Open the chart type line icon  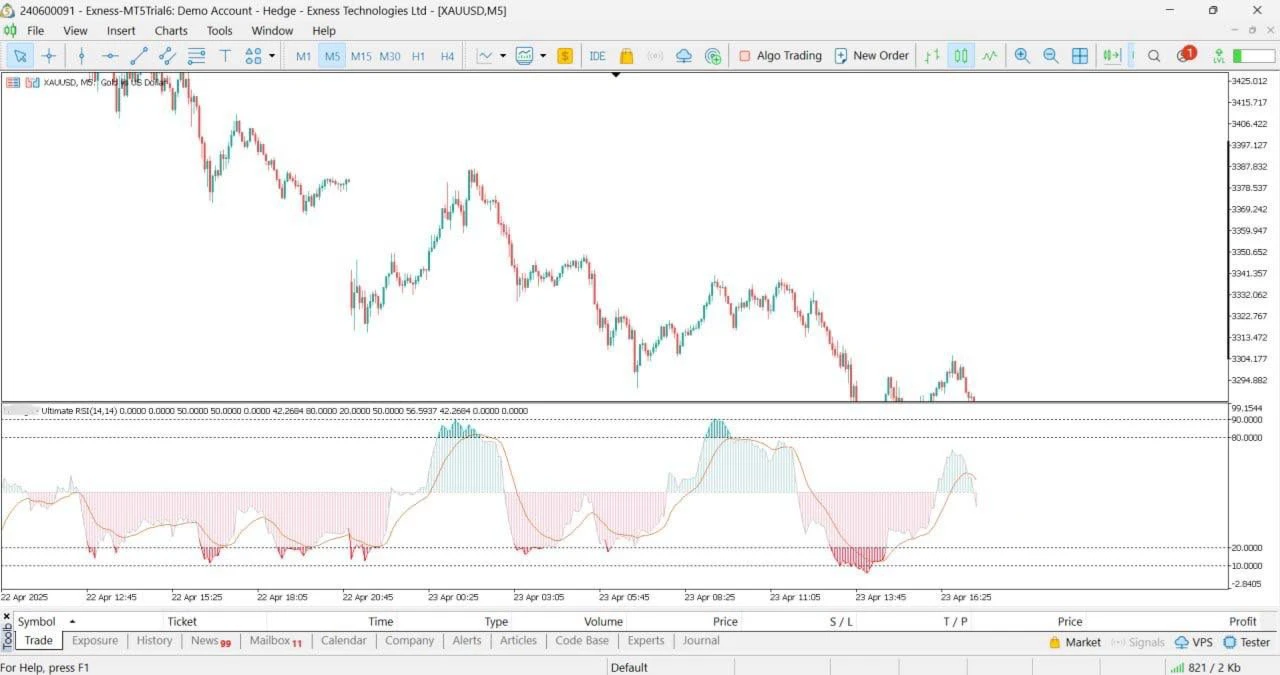tap(485, 56)
